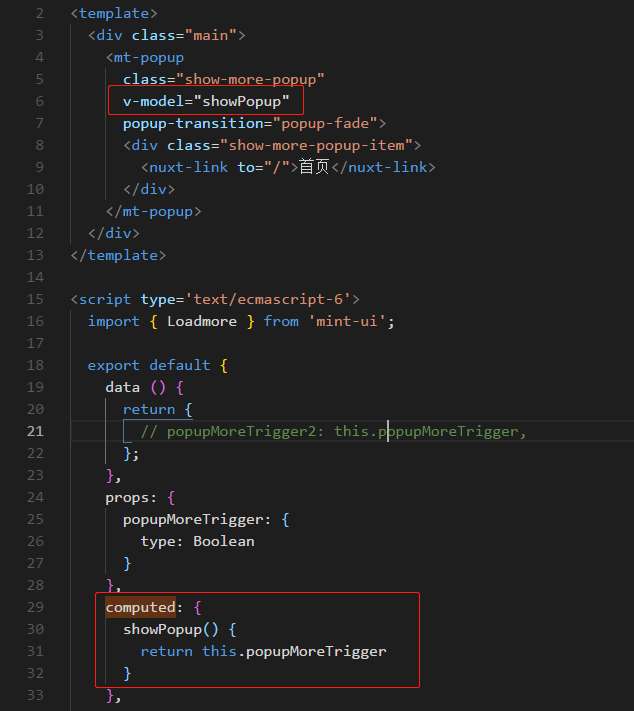Image resolution: width=634 pixels, height=711 pixels.
Task: Click the closing </template> tag
Action: [x=118, y=255]
